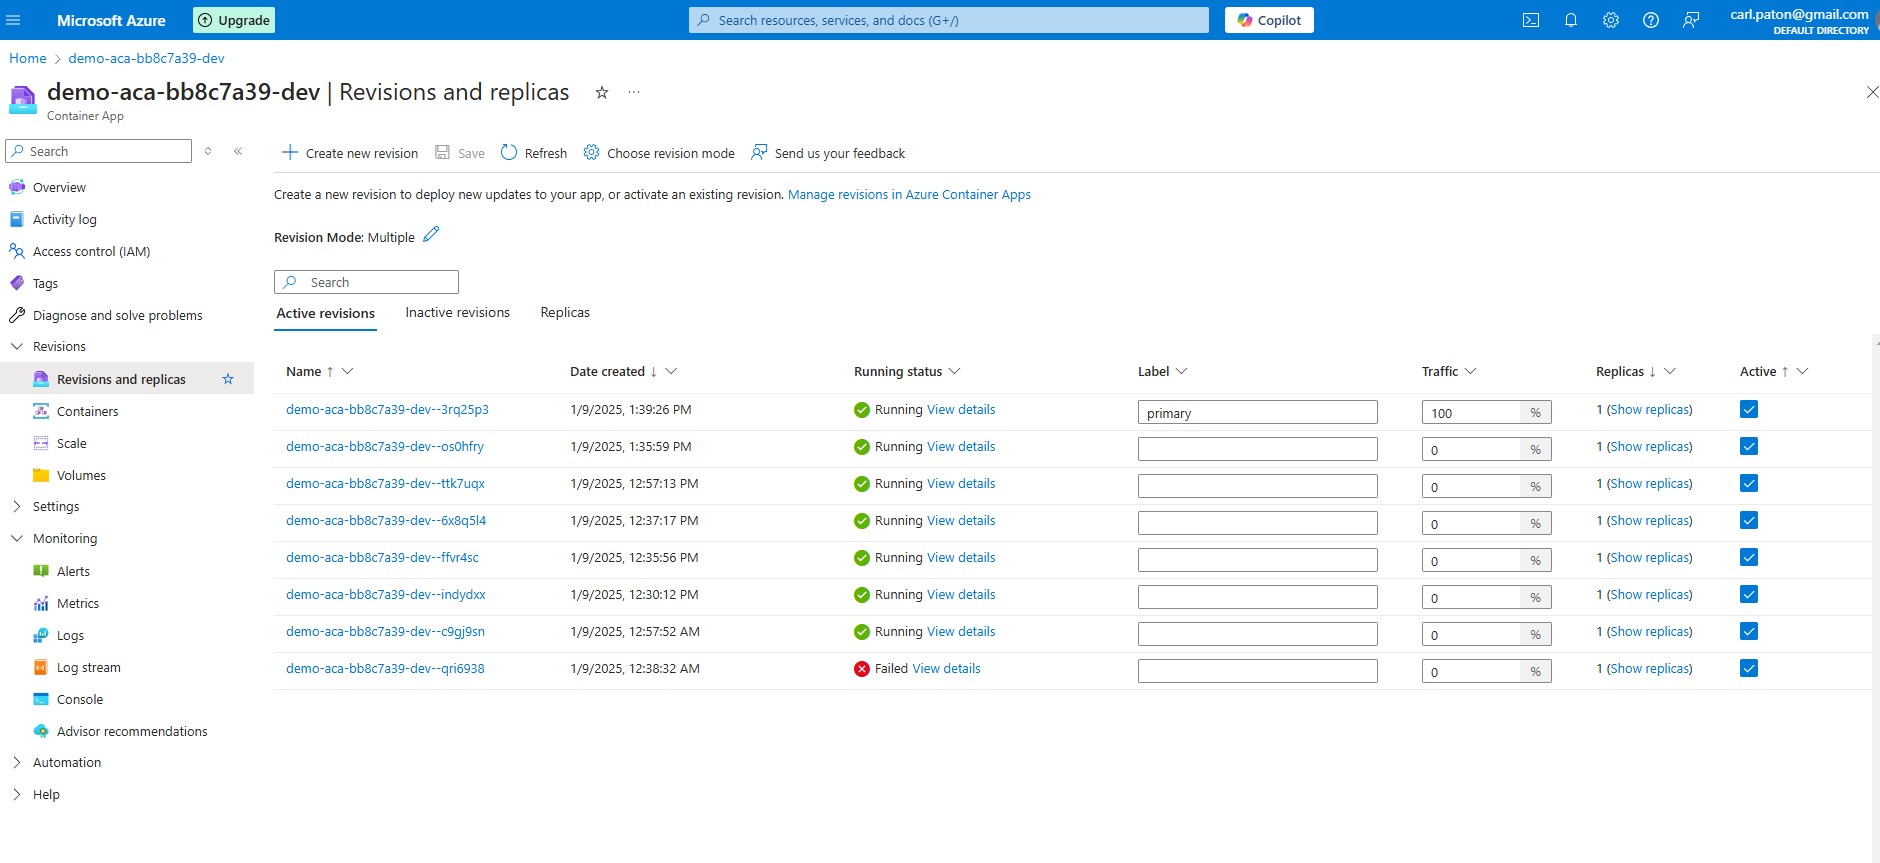Click the Save disk icon
The width and height of the screenshot is (1880, 863).
pos(443,152)
